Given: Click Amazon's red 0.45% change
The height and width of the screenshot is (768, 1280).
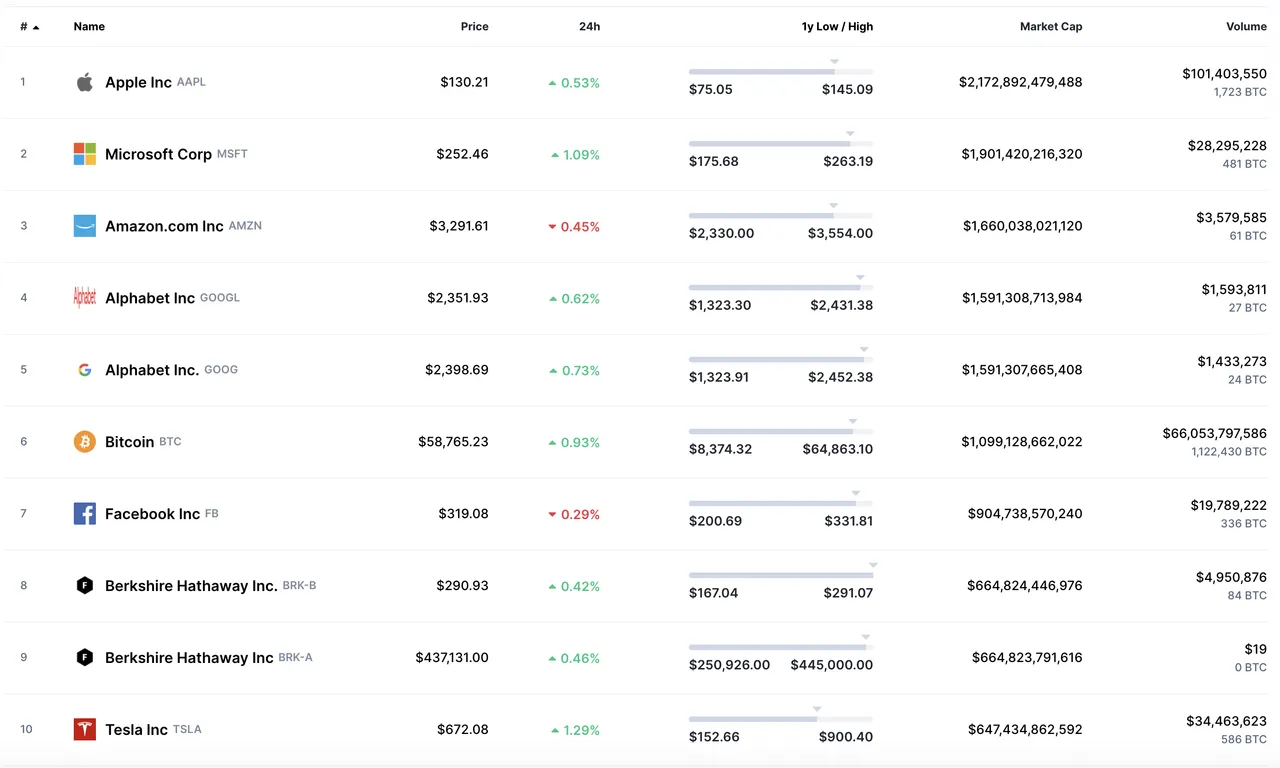Looking at the screenshot, I should tap(574, 227).
